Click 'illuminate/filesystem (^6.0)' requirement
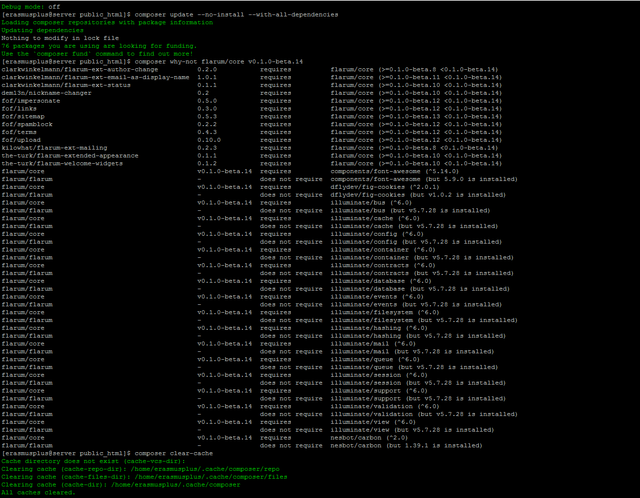 [385, 312]
